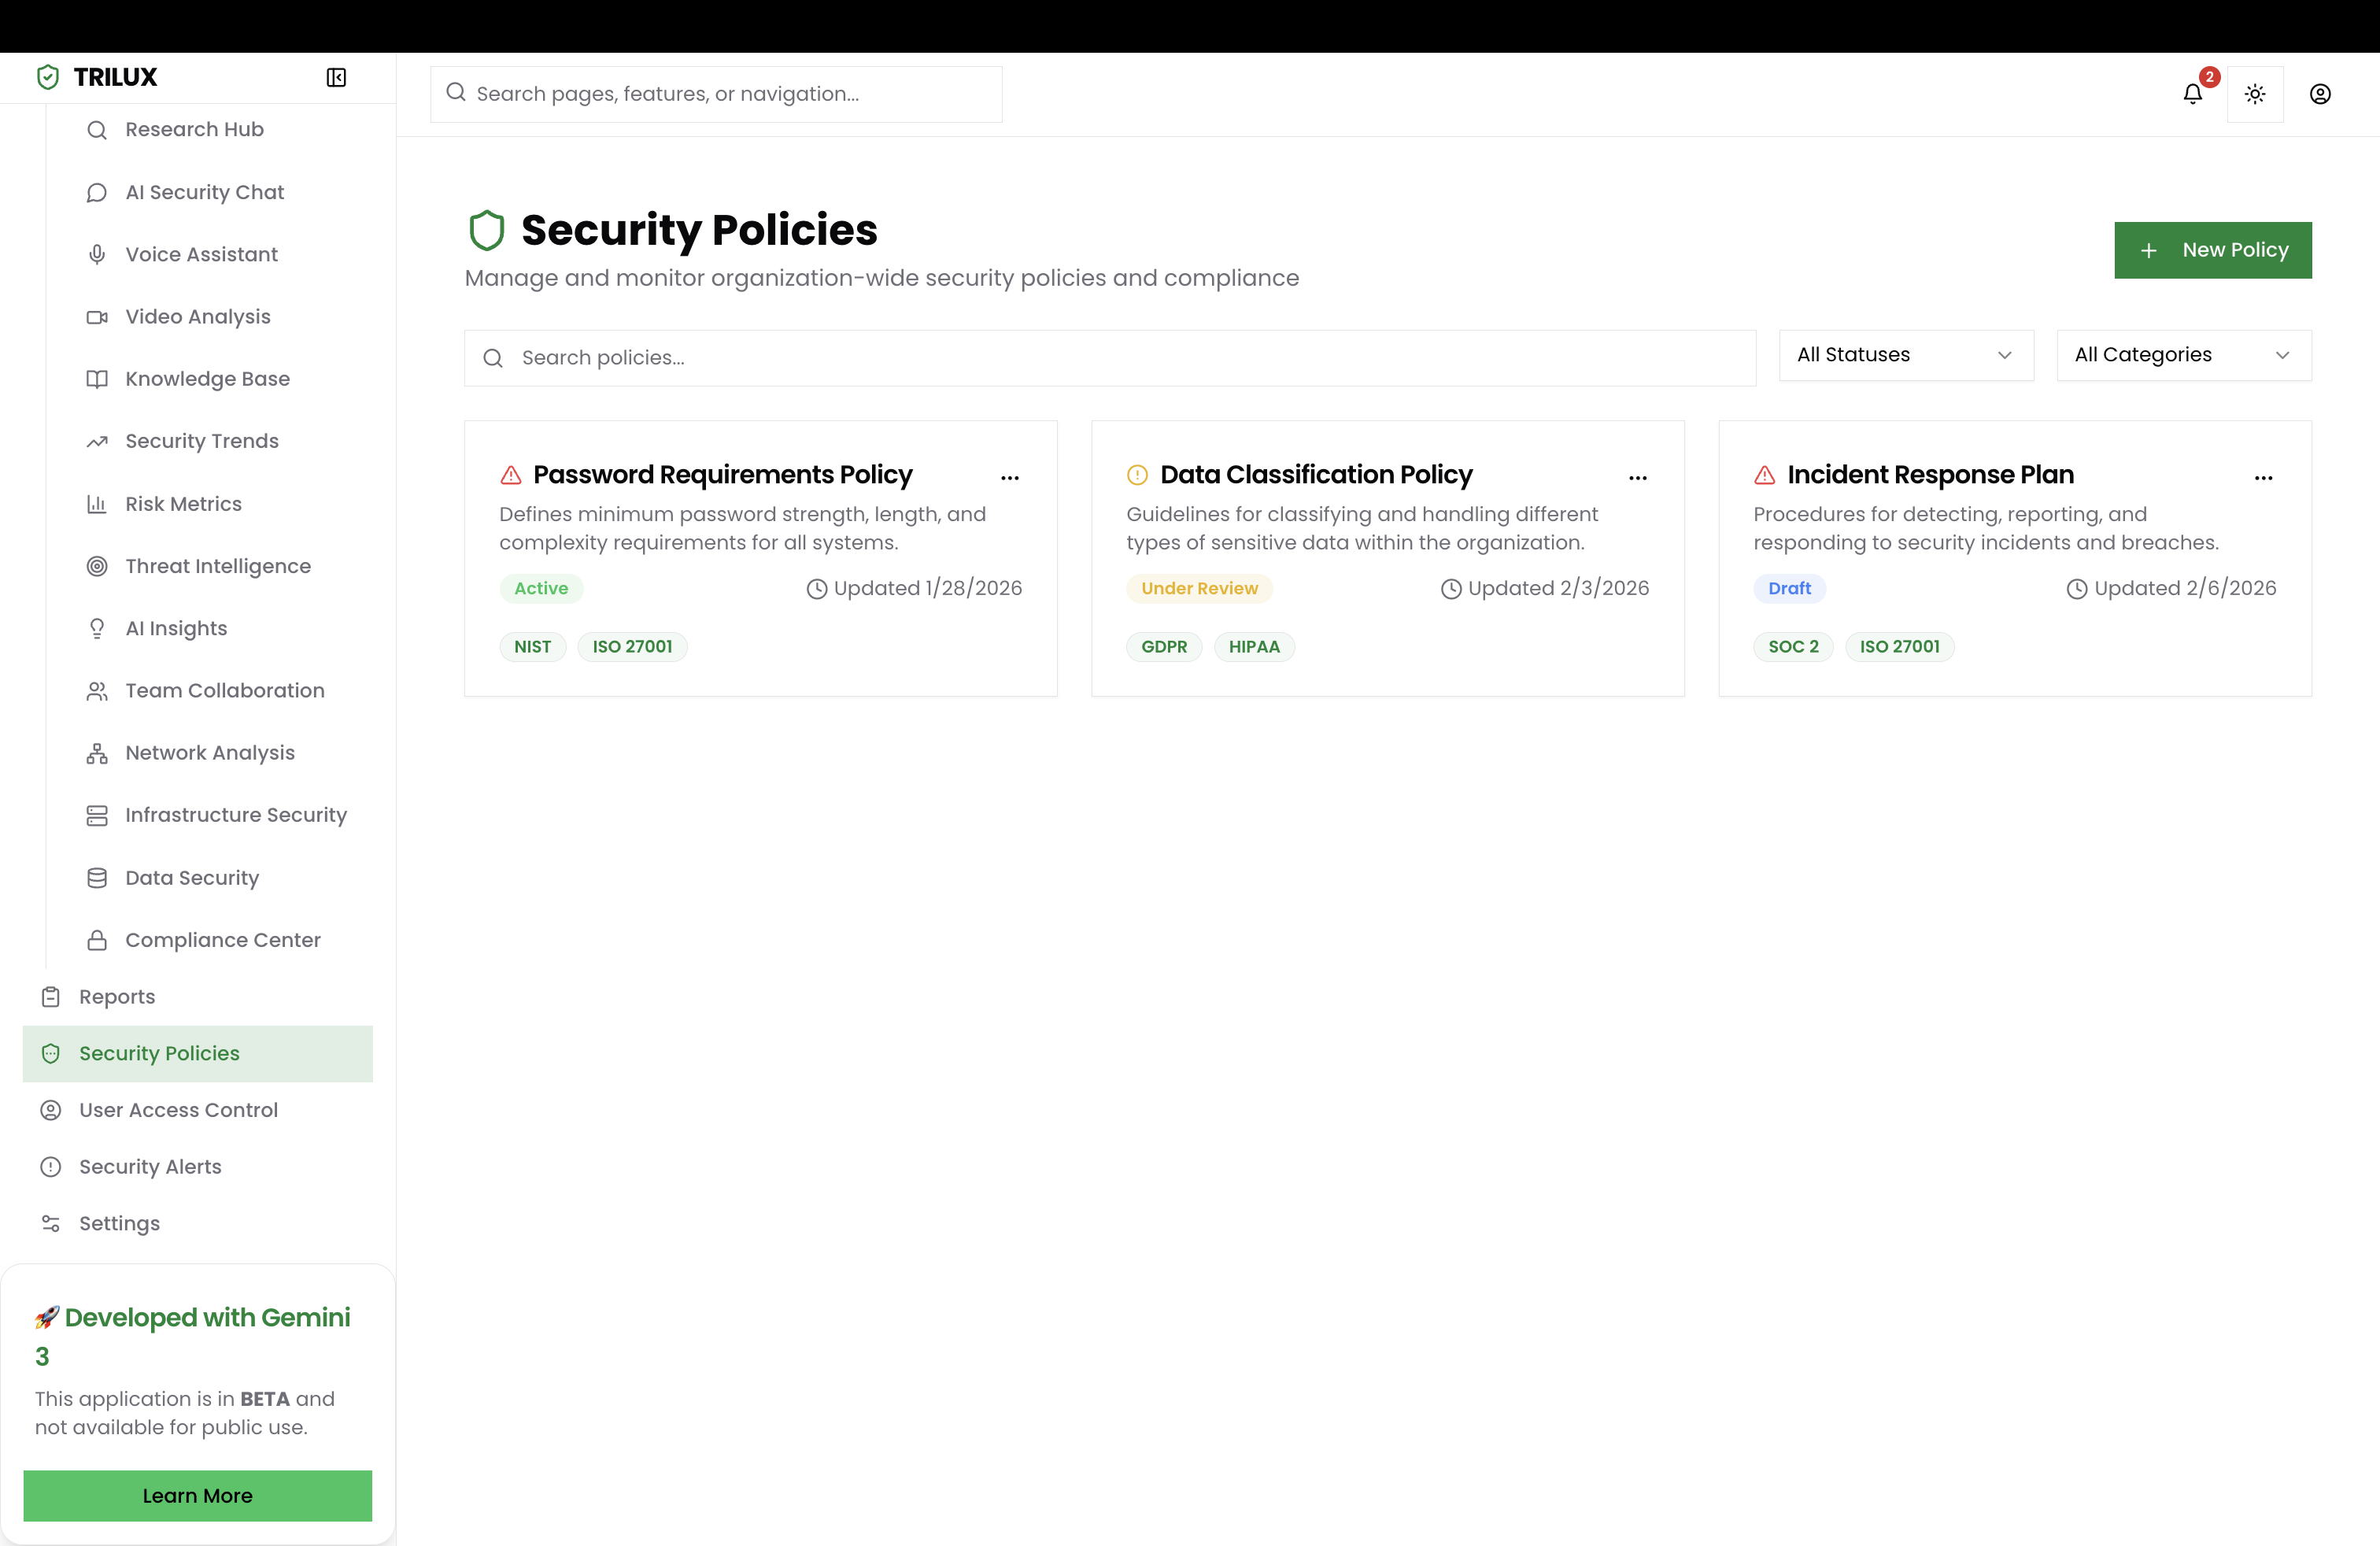Screen dimensions: 2380x1546
Task: Expand the All Statuses dropdown
Action: (x=1906, y=355)
